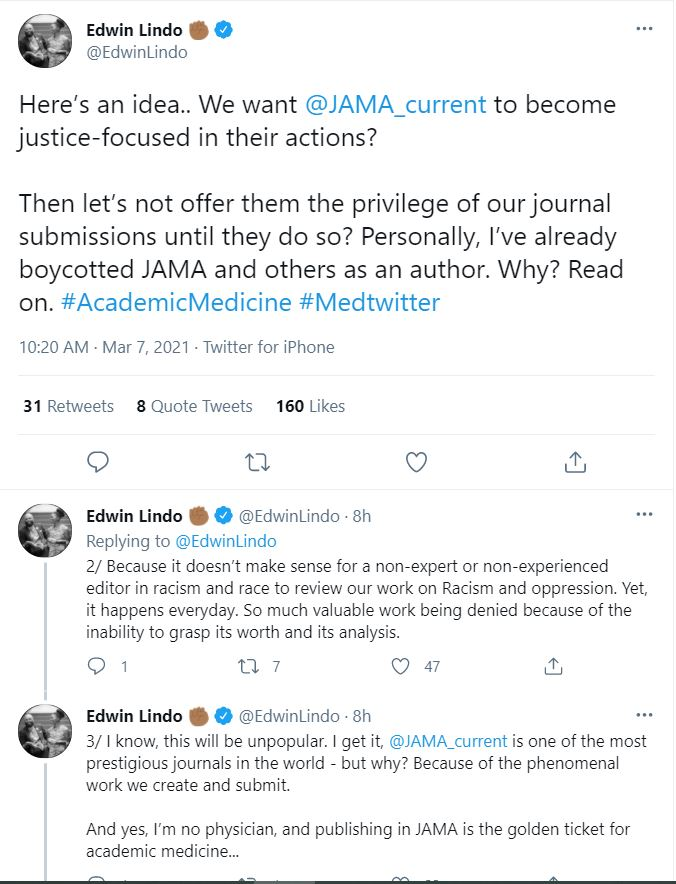676x884 pixels.
Task: View the 160 Likes list
Action: (x=310, y=406)
